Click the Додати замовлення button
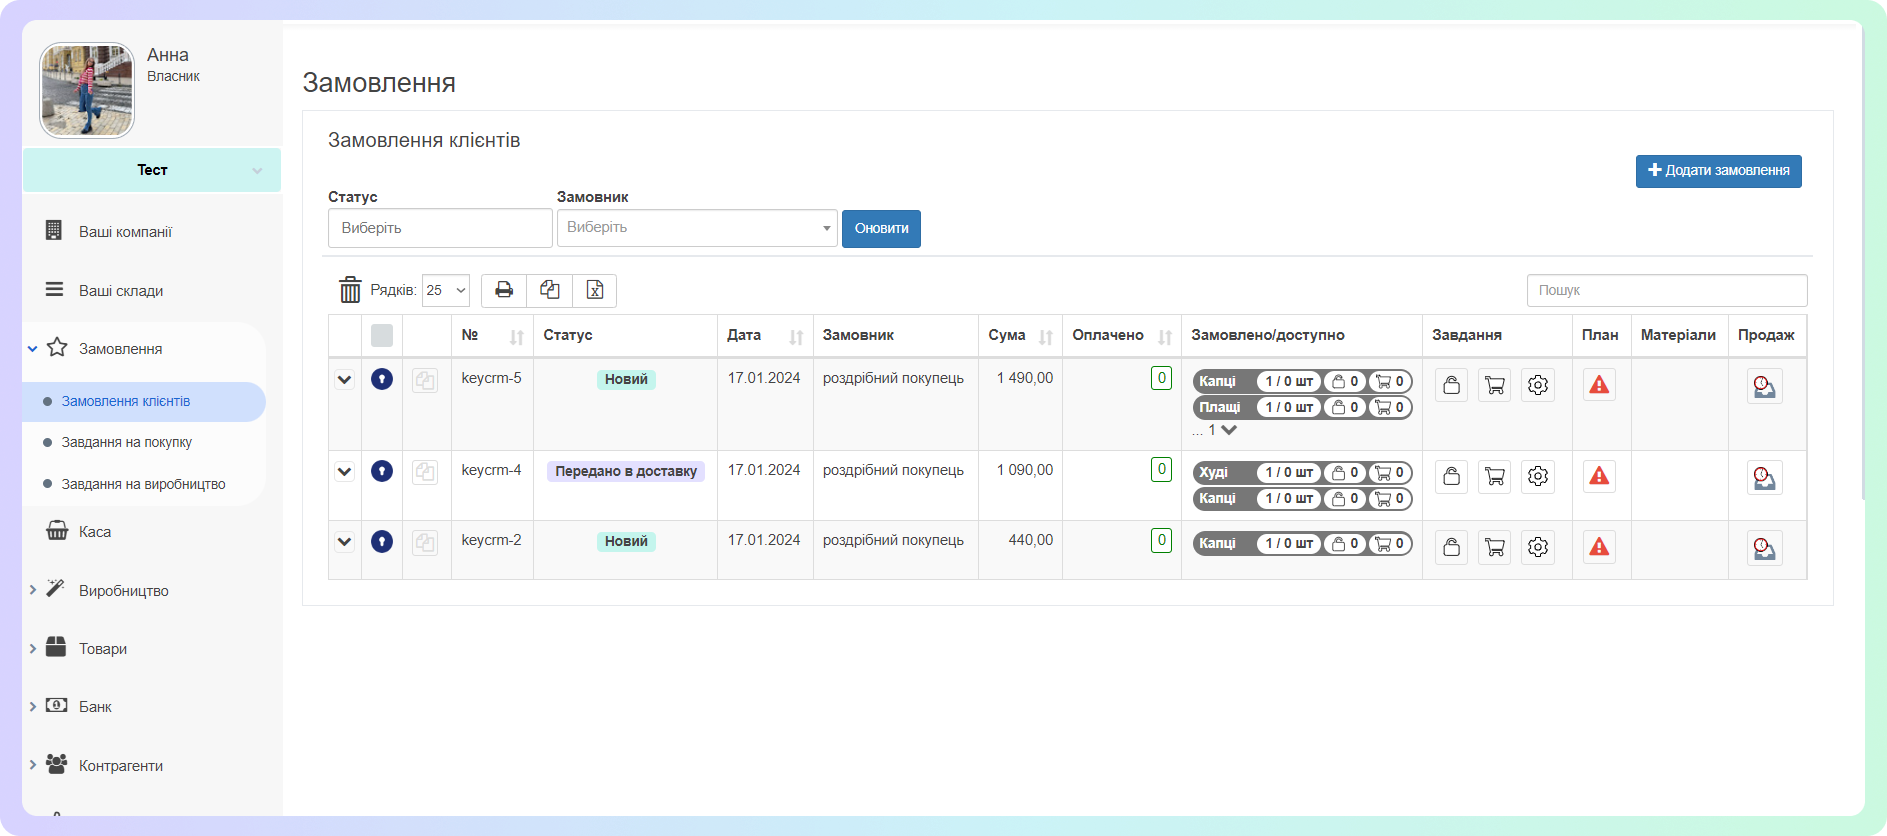This screenshot has width=1887, height=836. [1718, 171]
